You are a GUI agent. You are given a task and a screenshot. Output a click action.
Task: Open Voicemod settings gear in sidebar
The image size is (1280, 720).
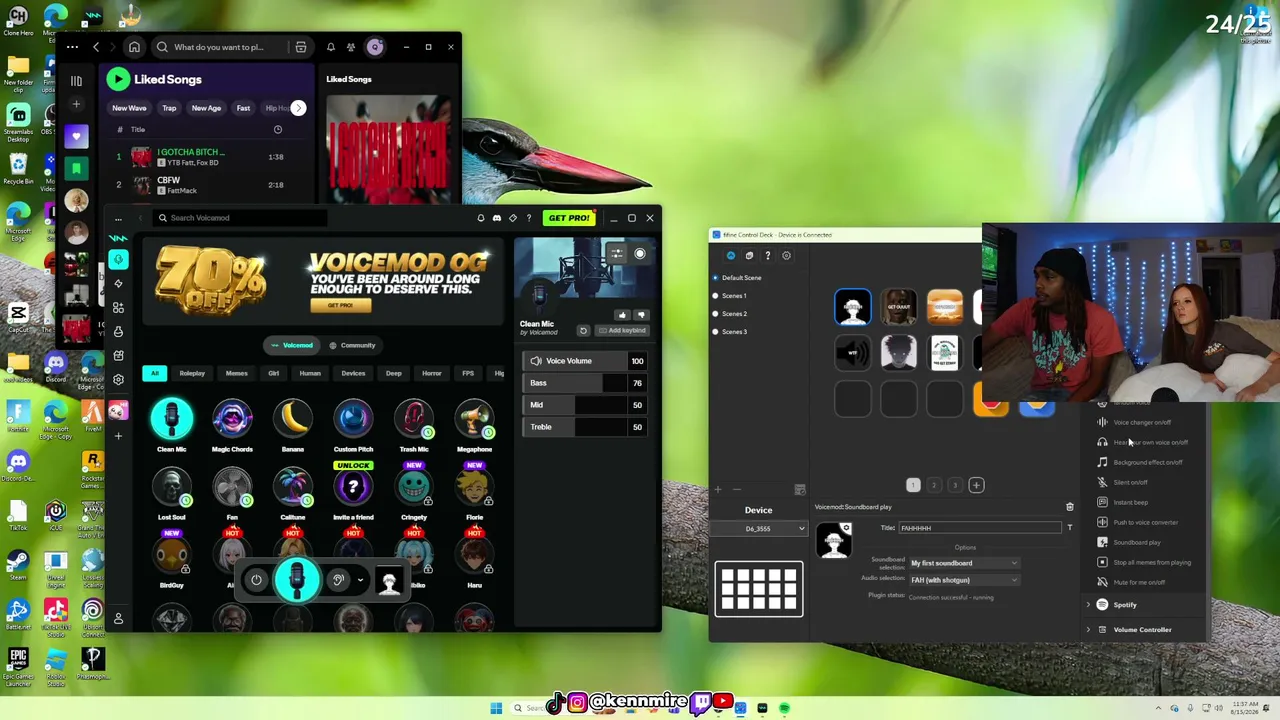(118, 379)
